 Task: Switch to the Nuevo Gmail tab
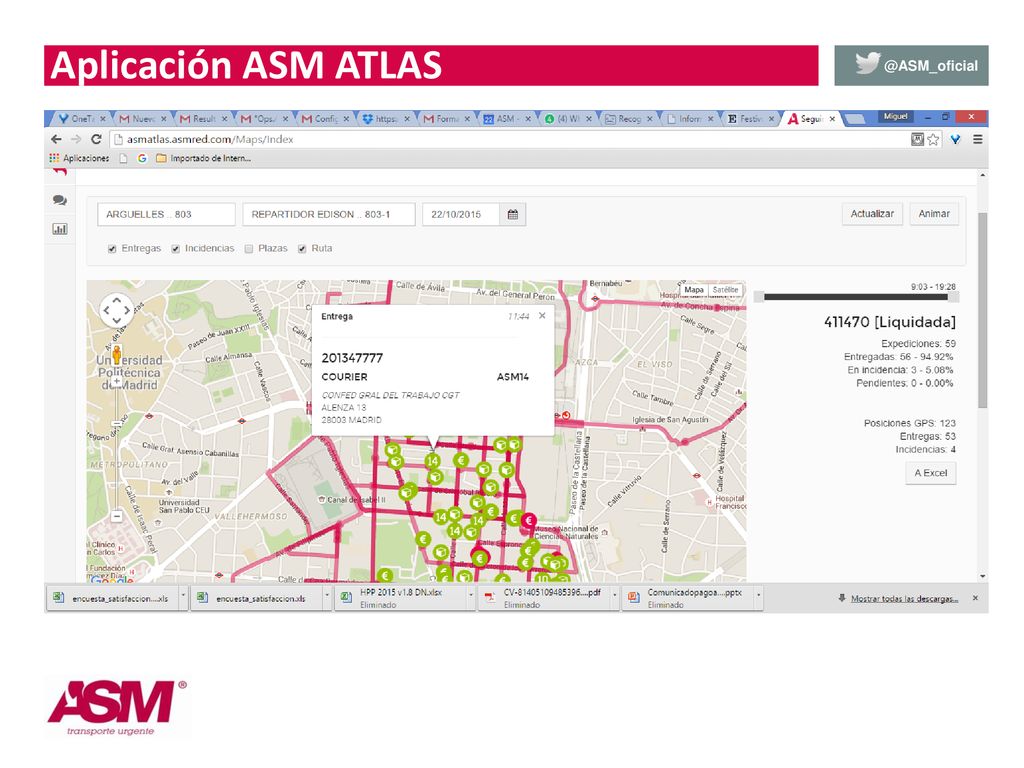click(142, 119)
